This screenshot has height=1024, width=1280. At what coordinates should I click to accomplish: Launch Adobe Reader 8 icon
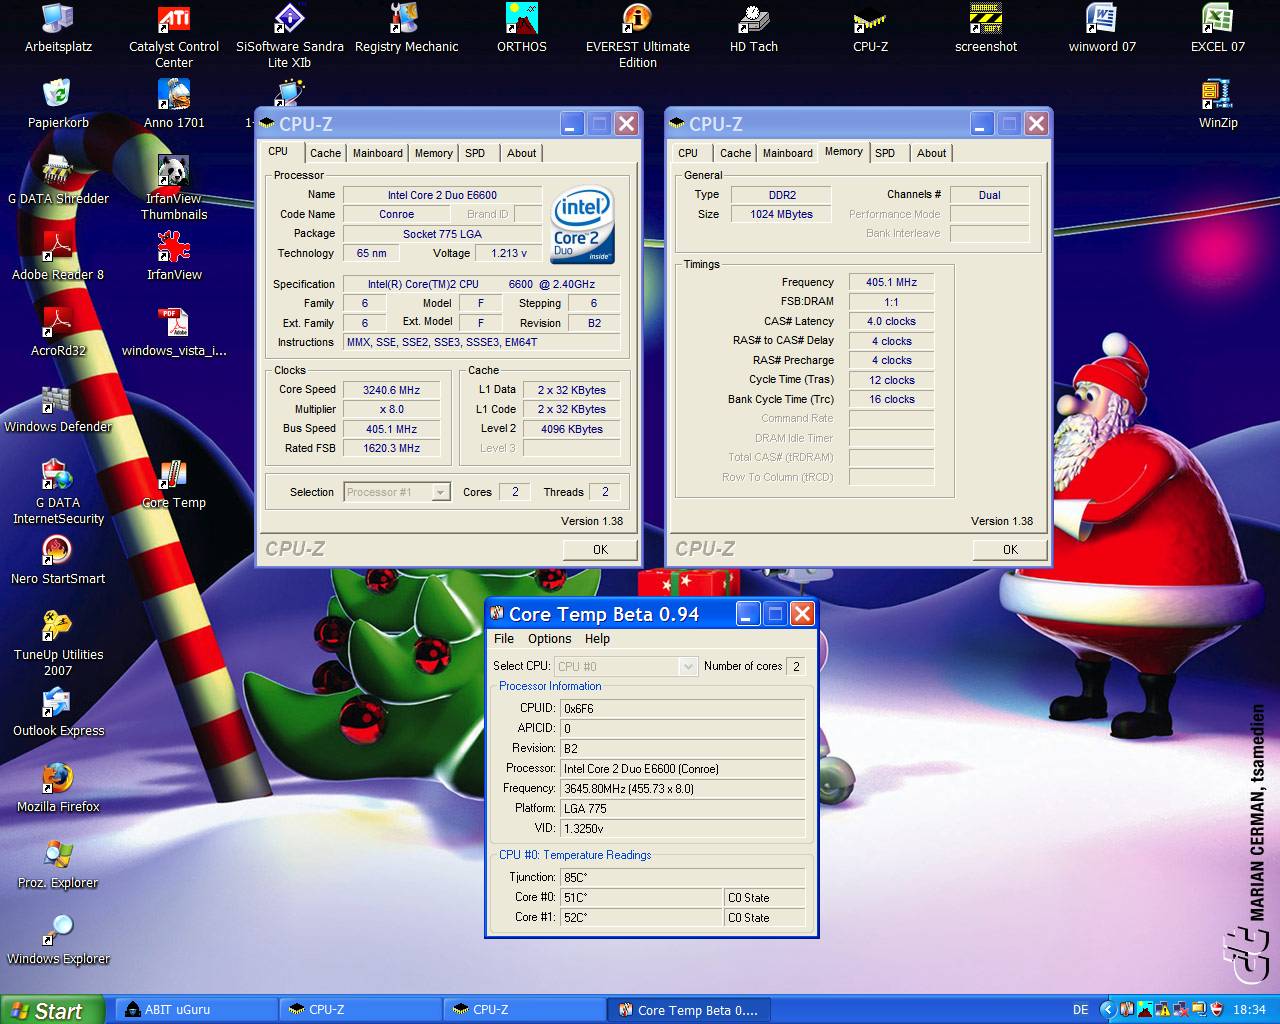pos(58,257)
